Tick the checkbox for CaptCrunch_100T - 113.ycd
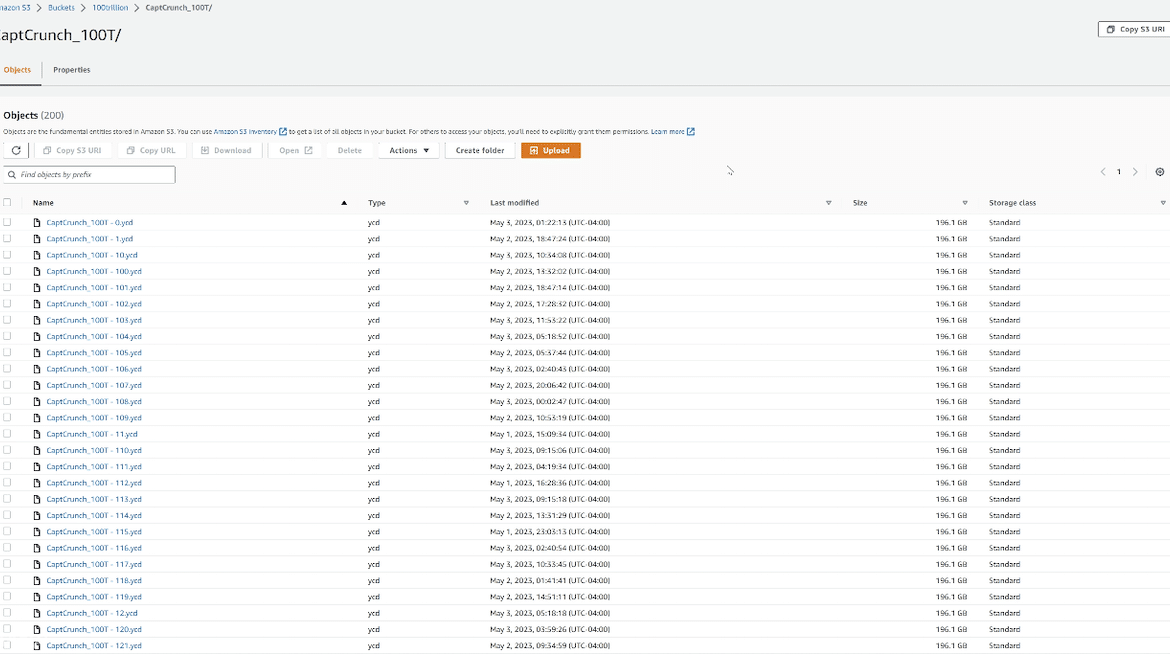The image size is (1170, 654). 7,499
